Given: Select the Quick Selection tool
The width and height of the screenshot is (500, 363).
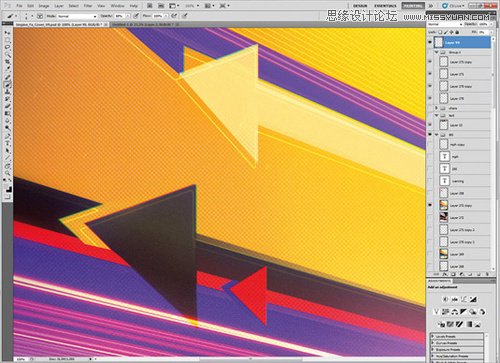Looking at the screenshot, I should point(8,55).
